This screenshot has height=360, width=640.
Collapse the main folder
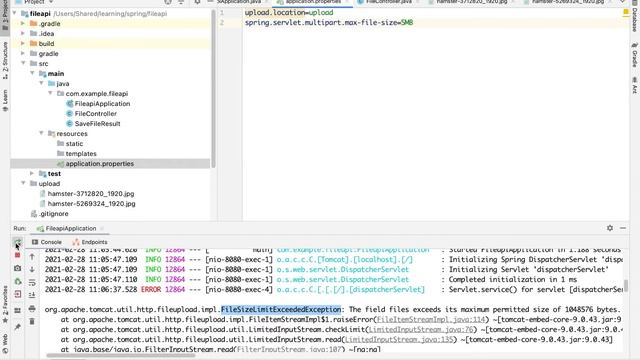click(x=32, y=73)
